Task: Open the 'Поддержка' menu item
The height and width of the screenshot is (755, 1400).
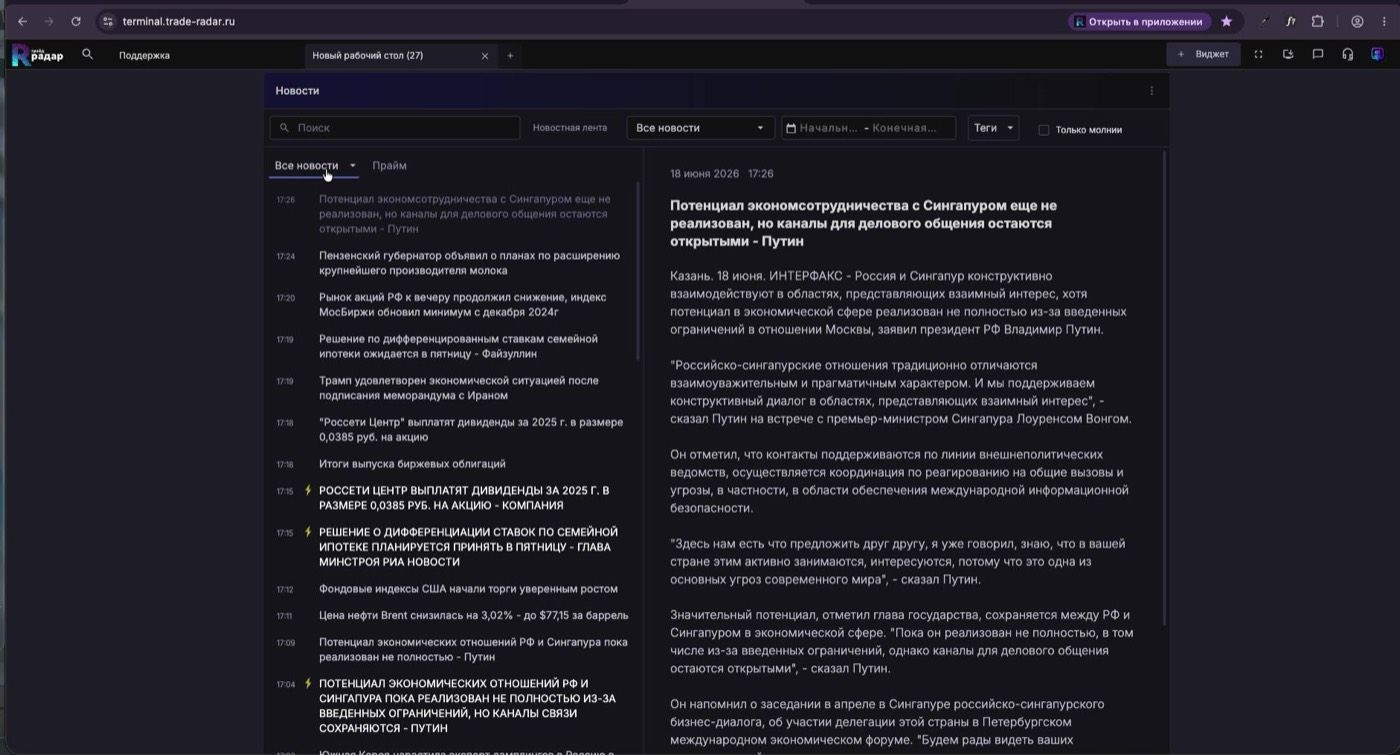Action: [144, 56]
